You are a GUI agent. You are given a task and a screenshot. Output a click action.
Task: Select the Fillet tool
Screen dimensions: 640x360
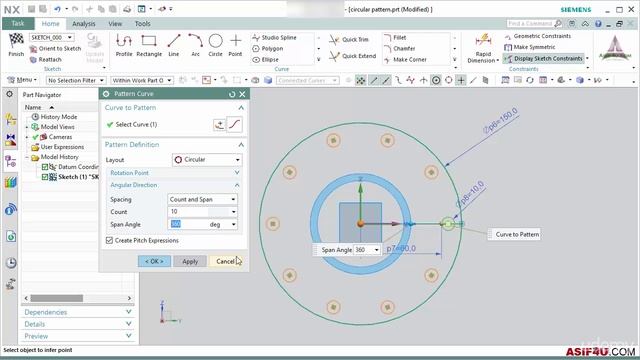(x=395, y=38)
